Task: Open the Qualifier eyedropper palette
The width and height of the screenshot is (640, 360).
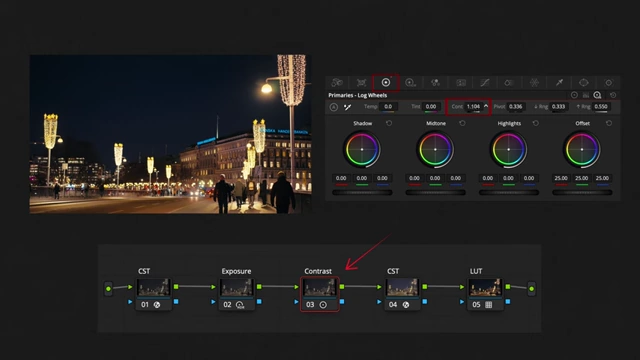Action: pyautogui.click(x=559, y=83)
